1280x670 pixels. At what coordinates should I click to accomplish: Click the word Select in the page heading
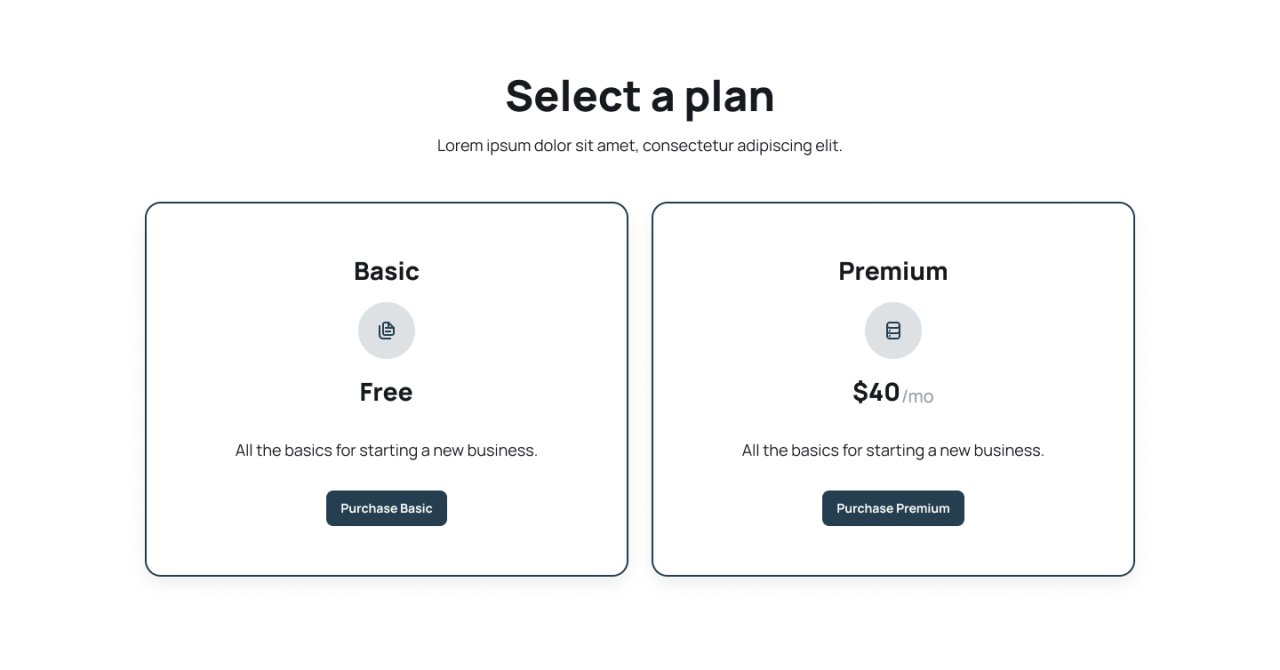pos(573,96)
